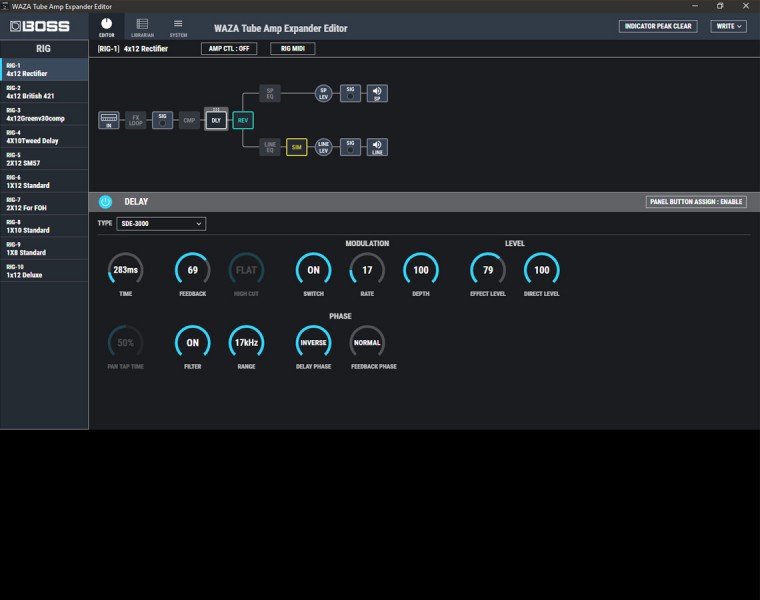The width and height of the screenshot is (760, 600).
Task: Toggle PANEL BUTTON ASSIGN enable
Action: [696, 202]
